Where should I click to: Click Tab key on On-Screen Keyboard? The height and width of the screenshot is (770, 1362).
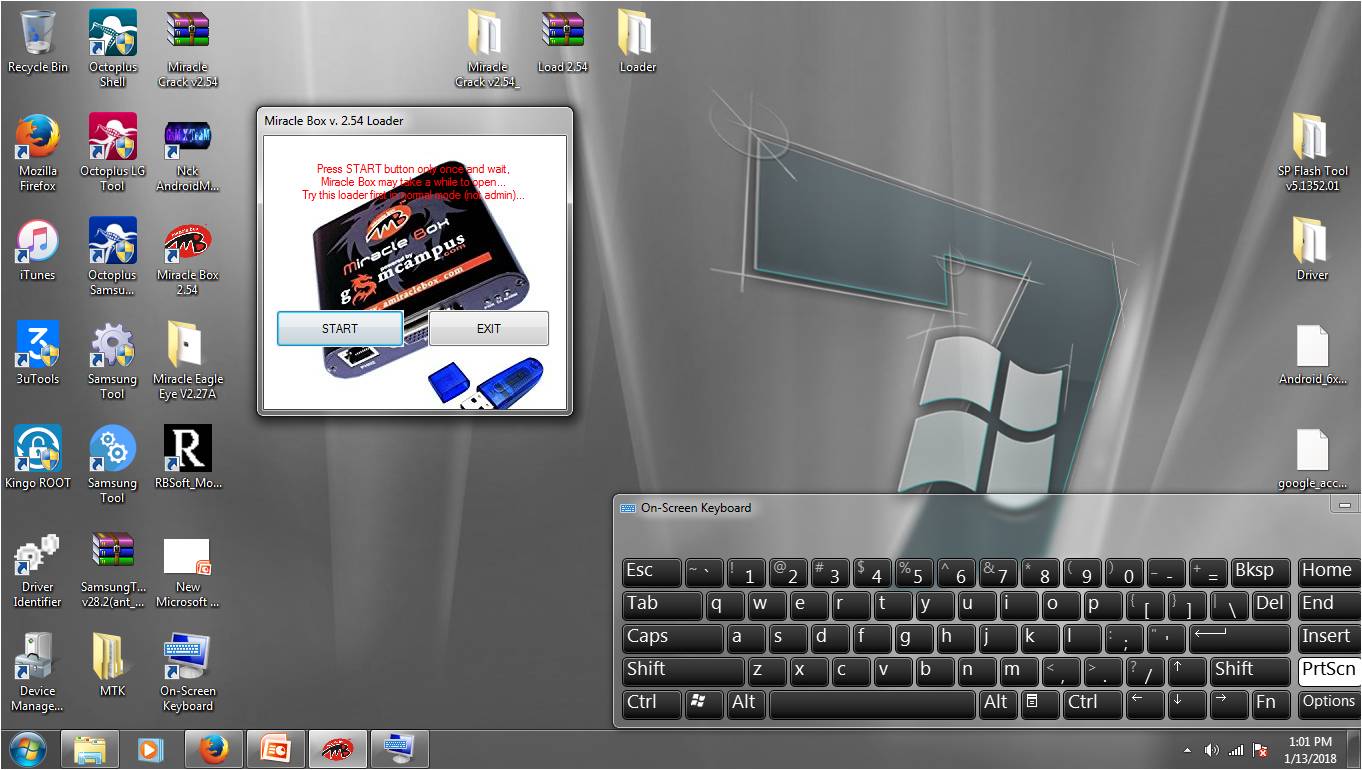click(x=662, y=605)
